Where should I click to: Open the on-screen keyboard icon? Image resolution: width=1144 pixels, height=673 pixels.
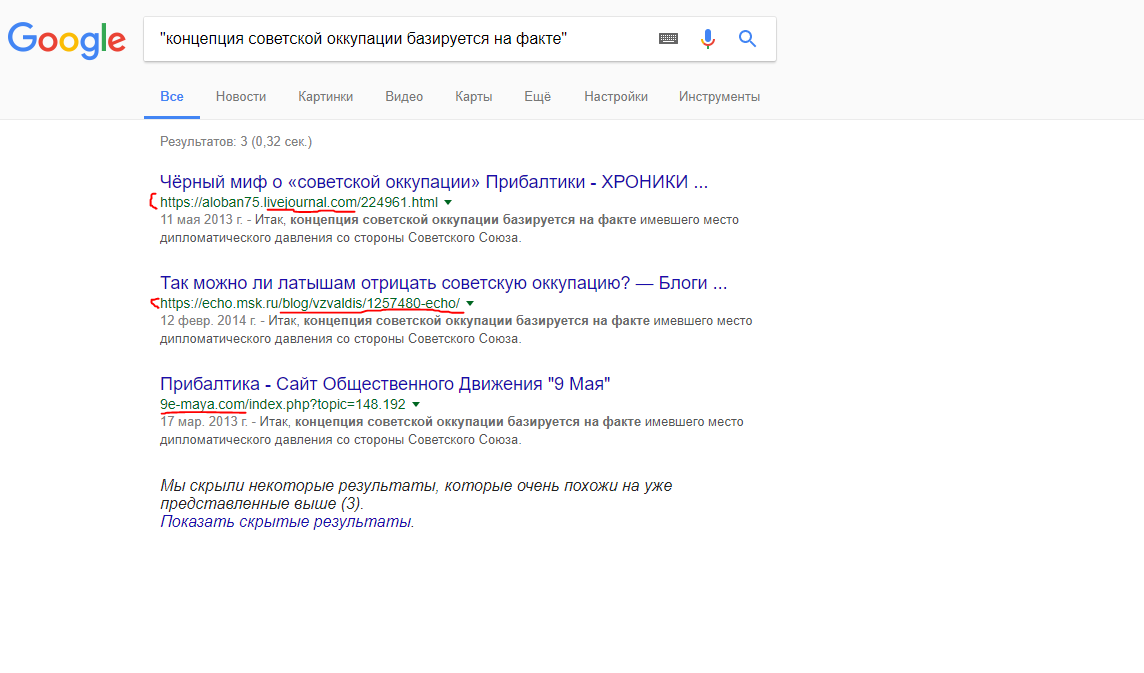[x=668, y=39]
